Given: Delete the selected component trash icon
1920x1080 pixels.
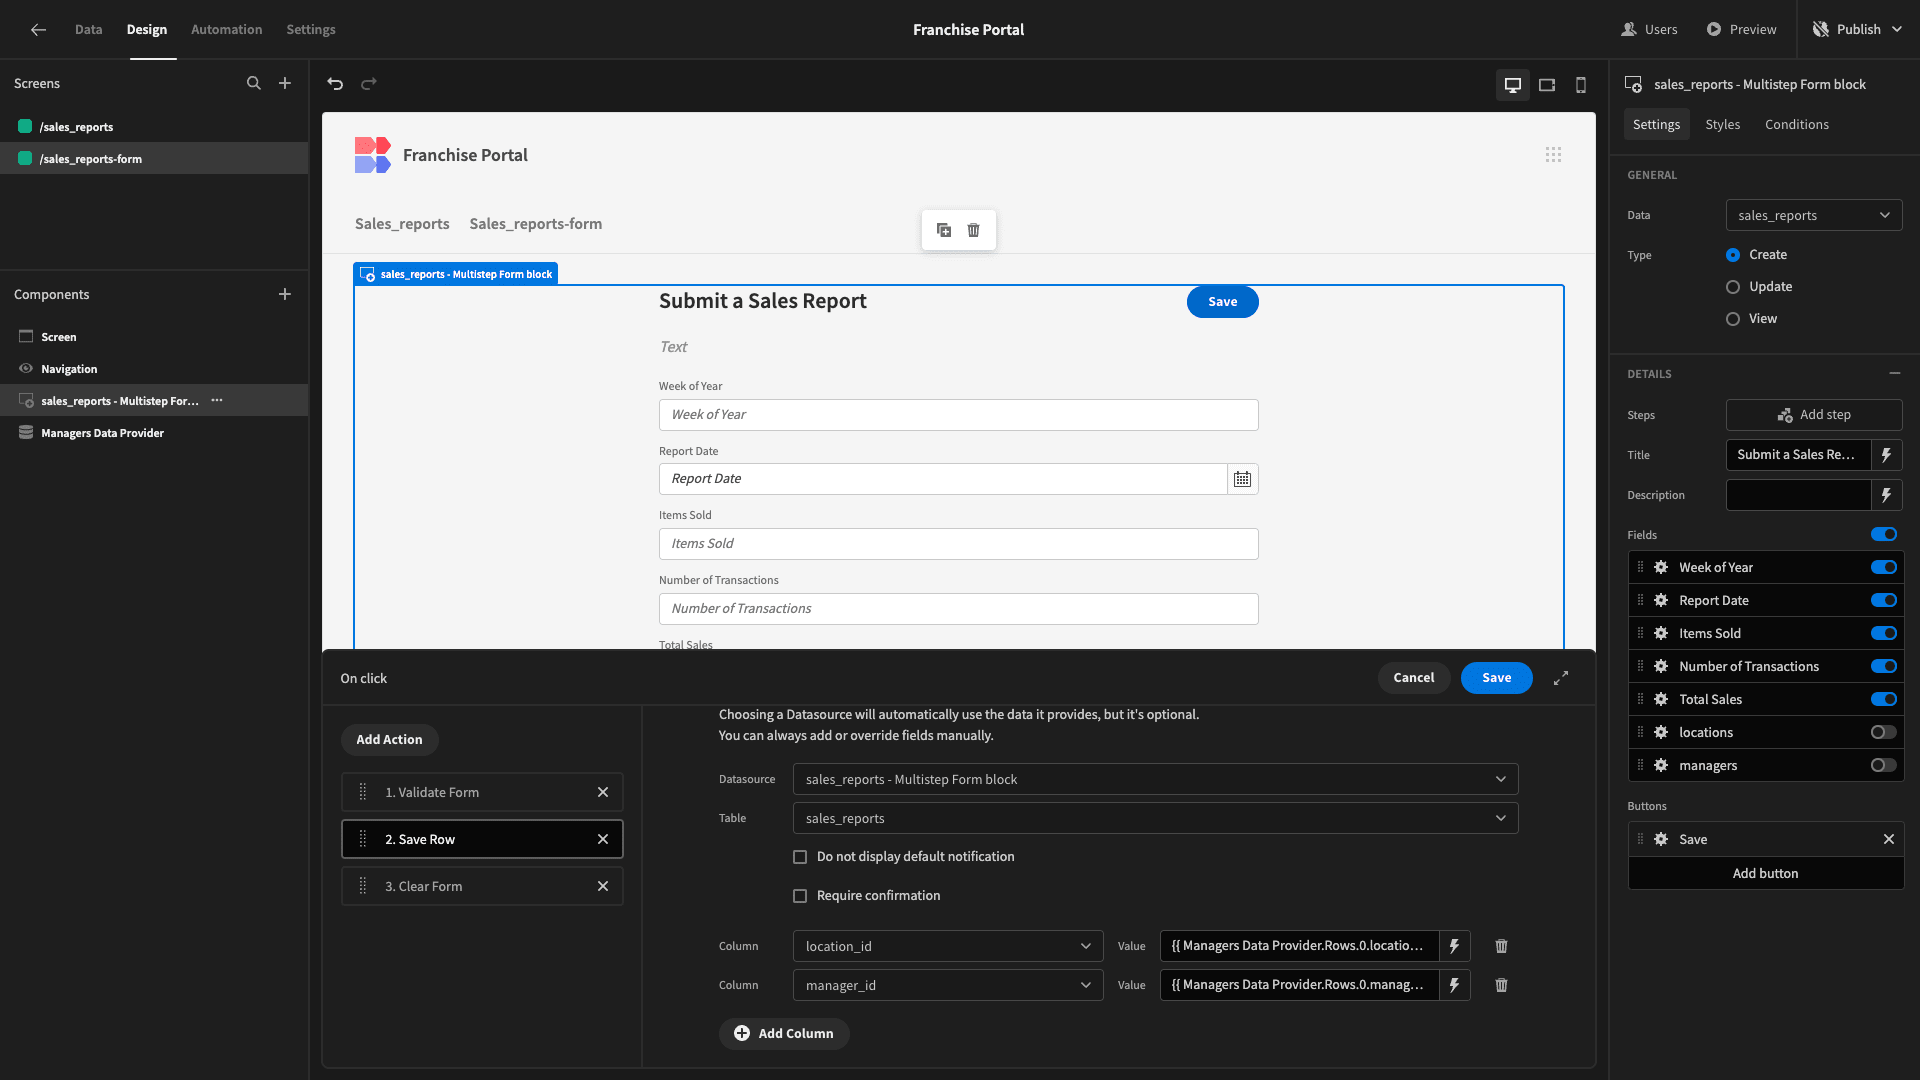Looking at the screenshot, I should 974,230.
